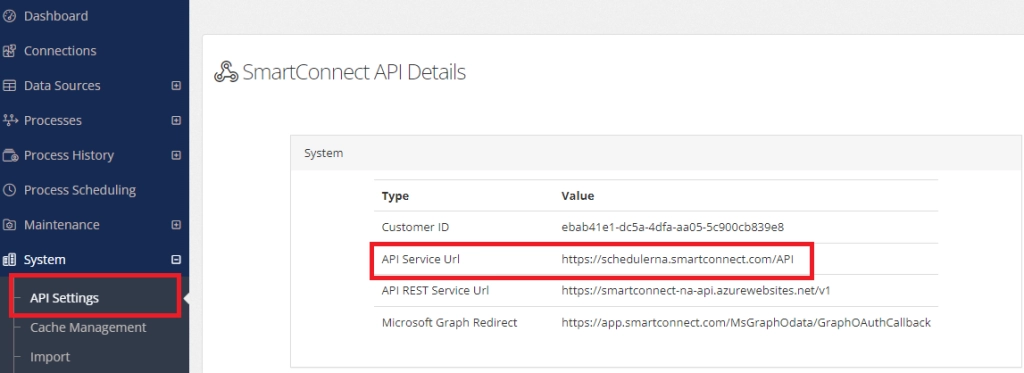This screenshot has width=1024, height=373.
Task: Click the Microsoft Graph Redirect URL value
Action: click(746, 323)
